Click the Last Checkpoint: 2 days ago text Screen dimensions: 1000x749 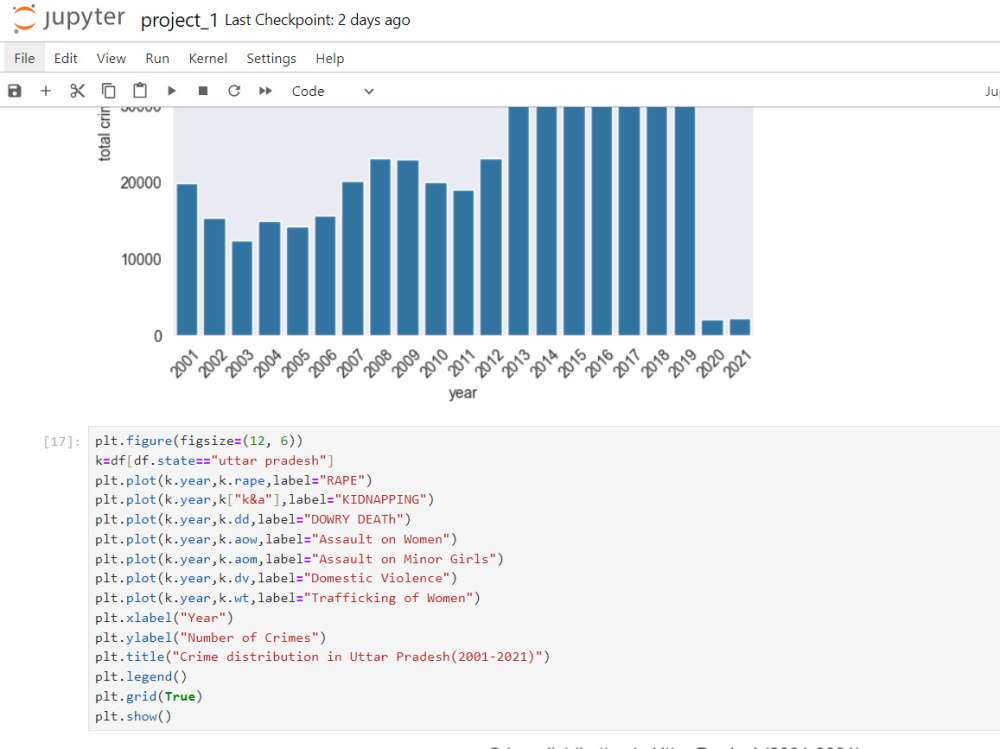pyautogui.click(x=317, y=20)
